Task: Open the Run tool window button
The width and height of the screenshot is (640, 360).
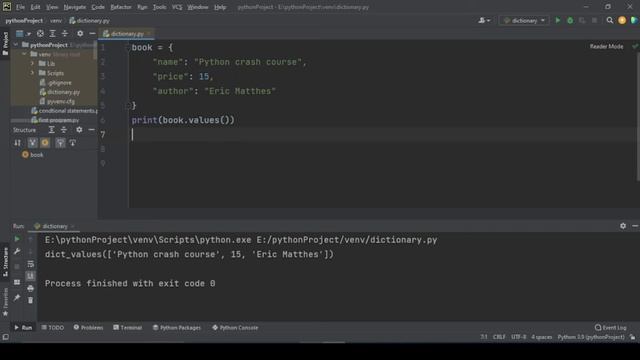Action: point(23,327)
